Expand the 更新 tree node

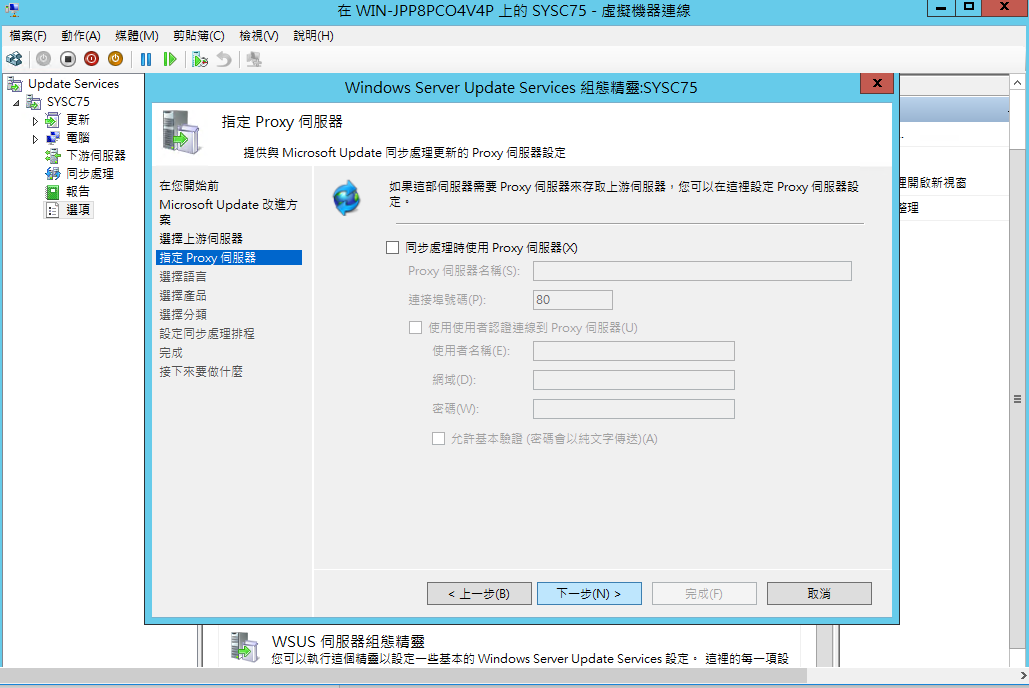pos(35,121)
